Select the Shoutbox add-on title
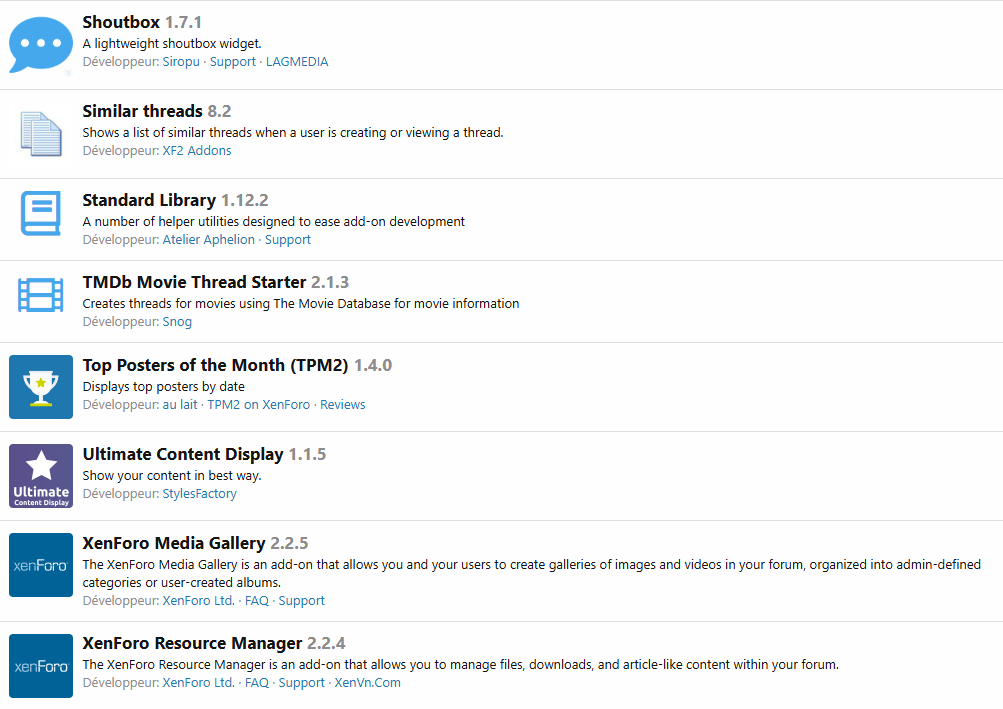Screen dimensions: 1003x709 [x=121, y=22]
